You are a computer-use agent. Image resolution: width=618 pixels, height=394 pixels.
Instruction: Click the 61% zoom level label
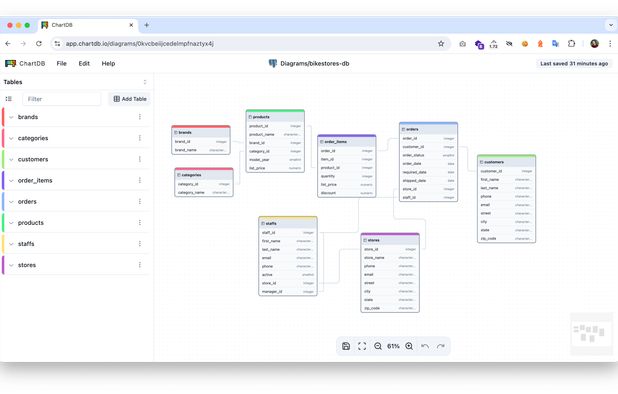(x=393, y=346)
